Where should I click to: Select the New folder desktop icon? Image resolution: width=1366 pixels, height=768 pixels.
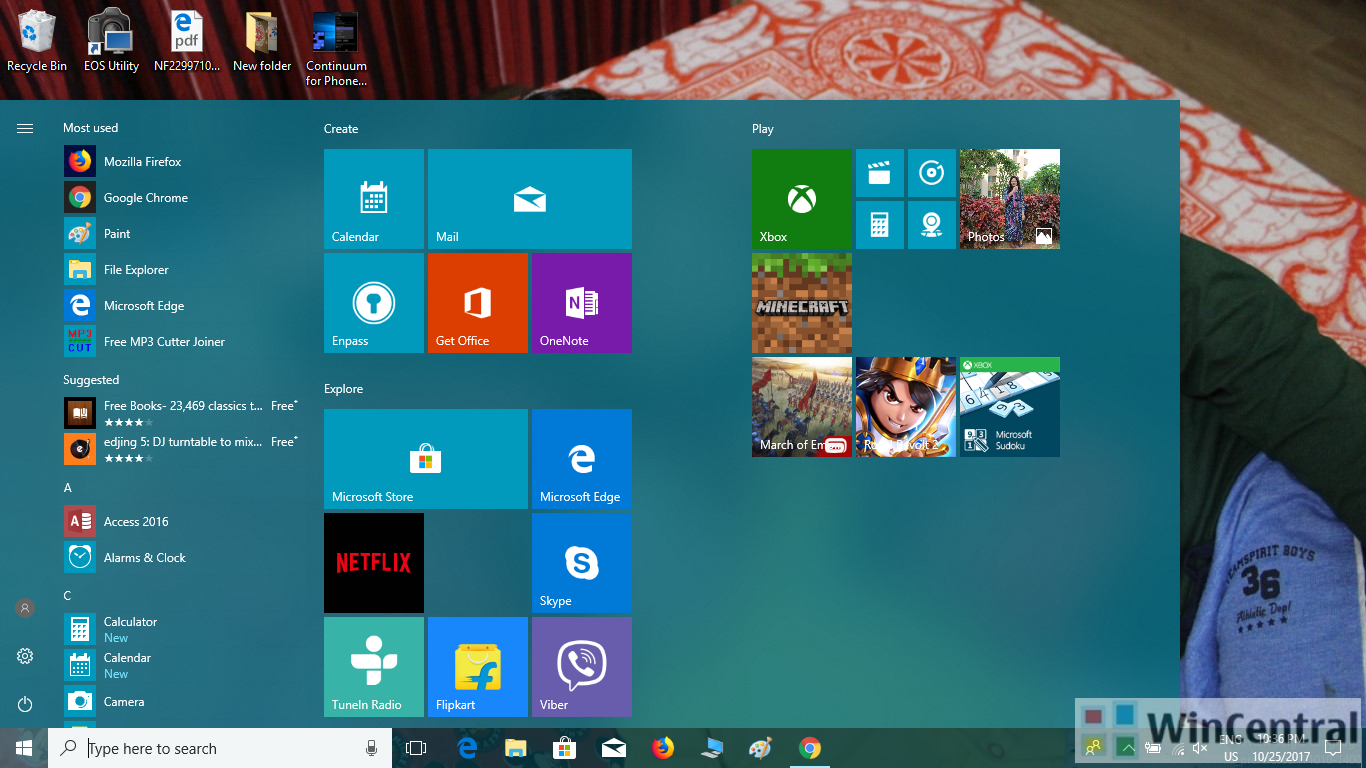262,42
